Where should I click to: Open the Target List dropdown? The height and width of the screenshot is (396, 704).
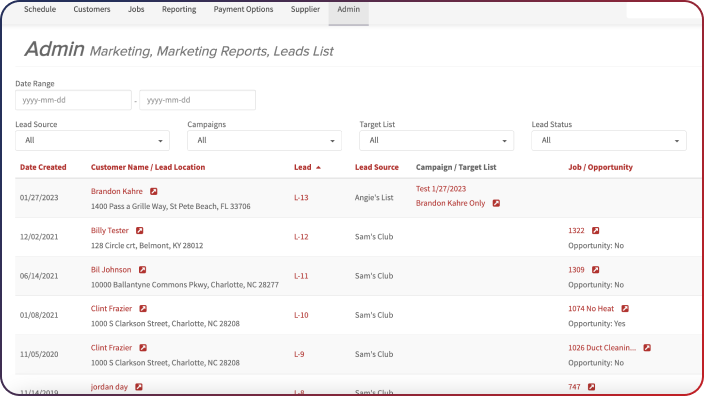point(436,141)
